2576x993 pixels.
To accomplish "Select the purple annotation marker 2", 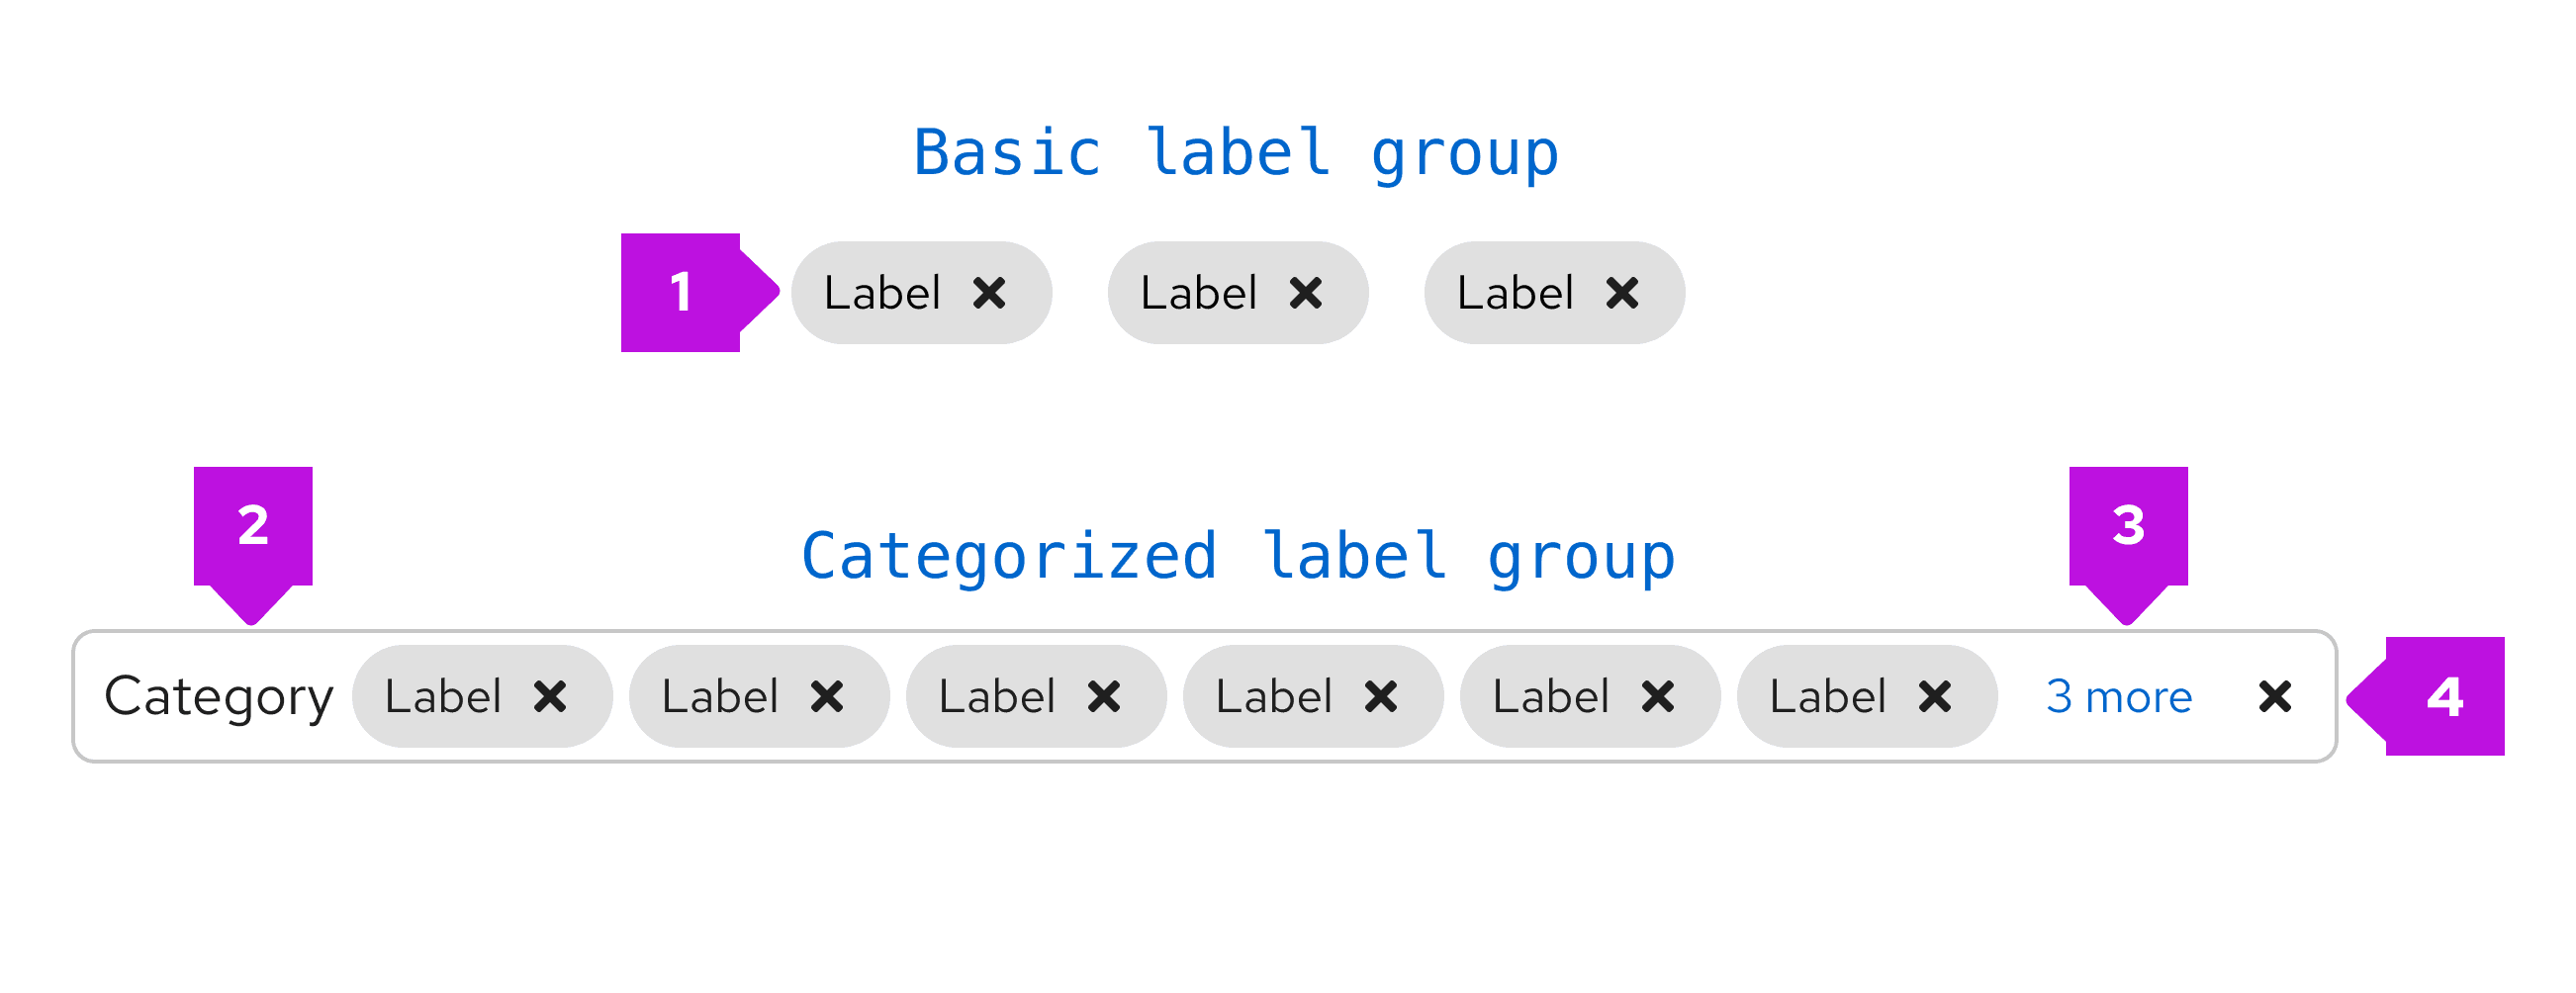I will [253, 526].
